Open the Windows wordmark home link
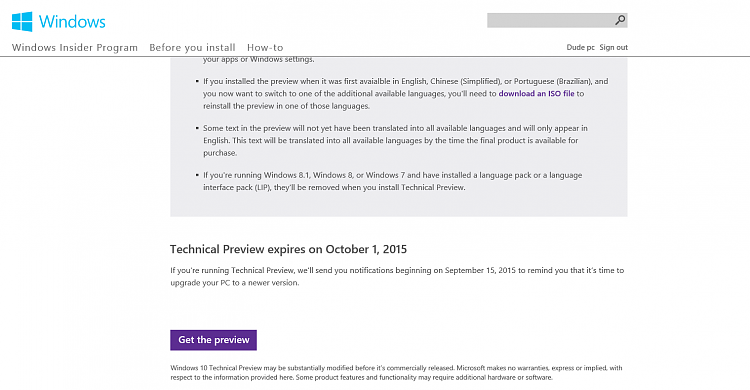The width and height of the screenshot is (750, 390). click(72, 22)
